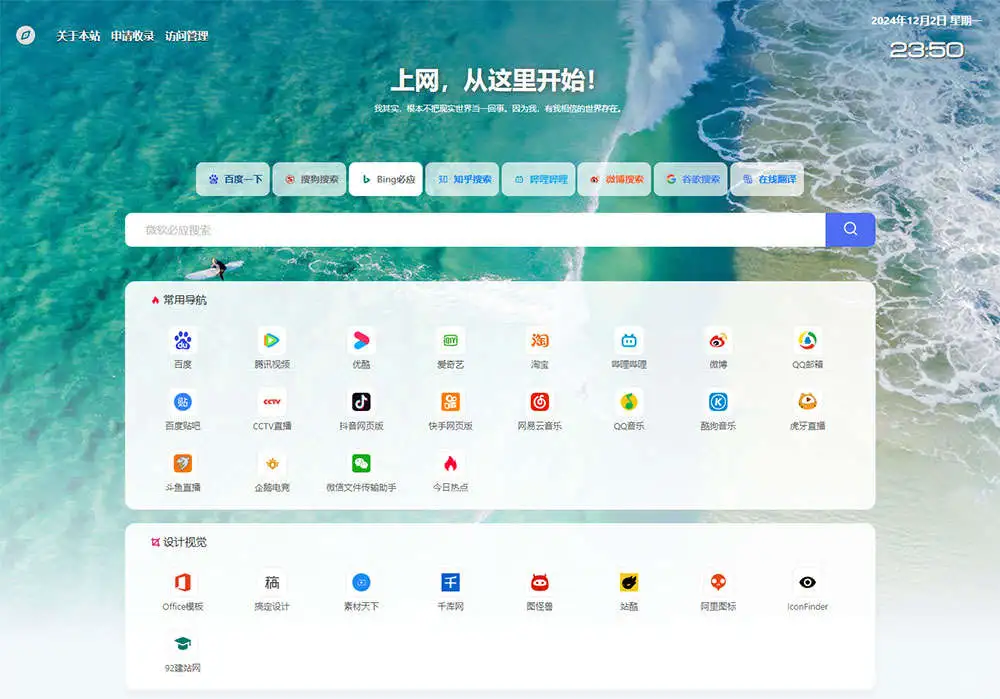Open the 申请收录 menu item

pyautogui.click(x=131, y=35)
